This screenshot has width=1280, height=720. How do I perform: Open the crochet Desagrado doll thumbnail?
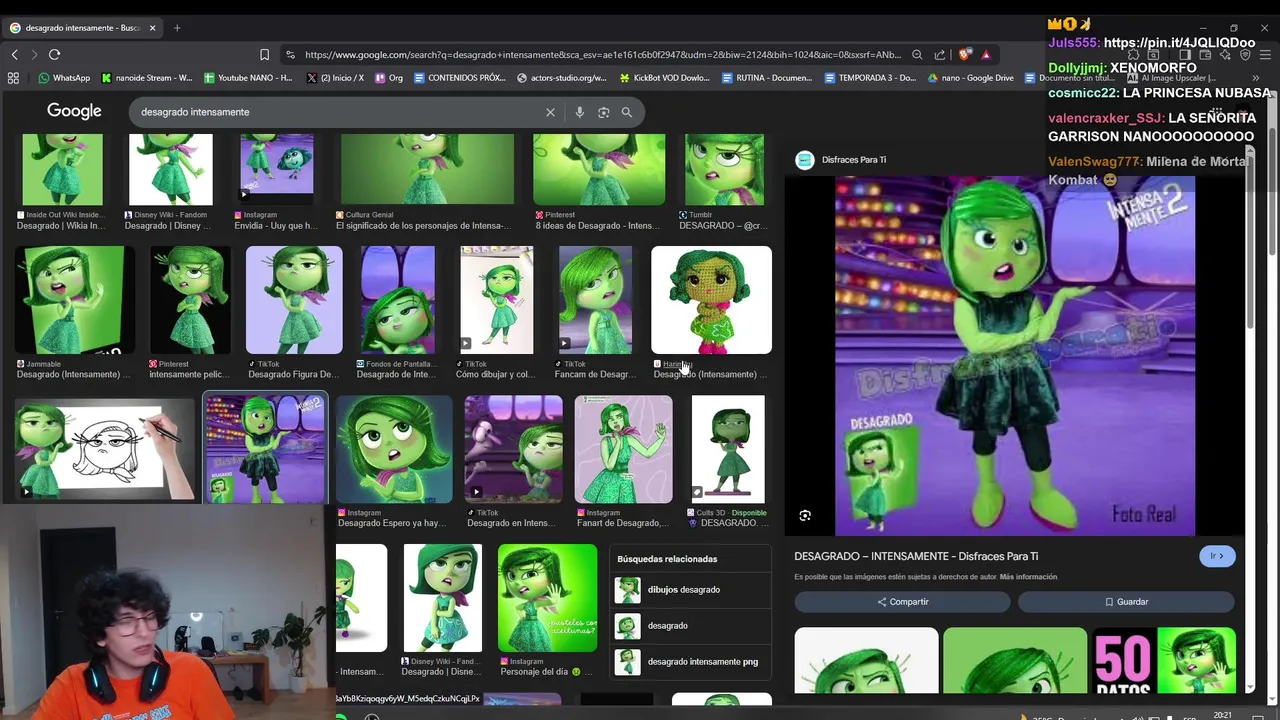pyautogui.click(x=711, y=300)
